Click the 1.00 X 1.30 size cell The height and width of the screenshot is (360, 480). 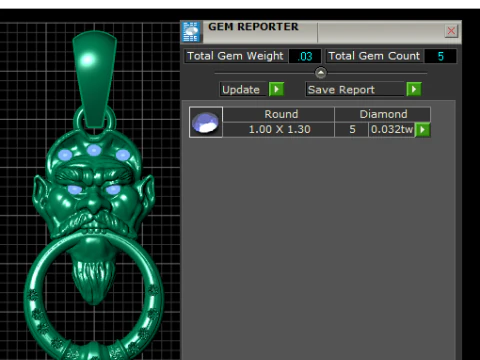click(279, 129)
